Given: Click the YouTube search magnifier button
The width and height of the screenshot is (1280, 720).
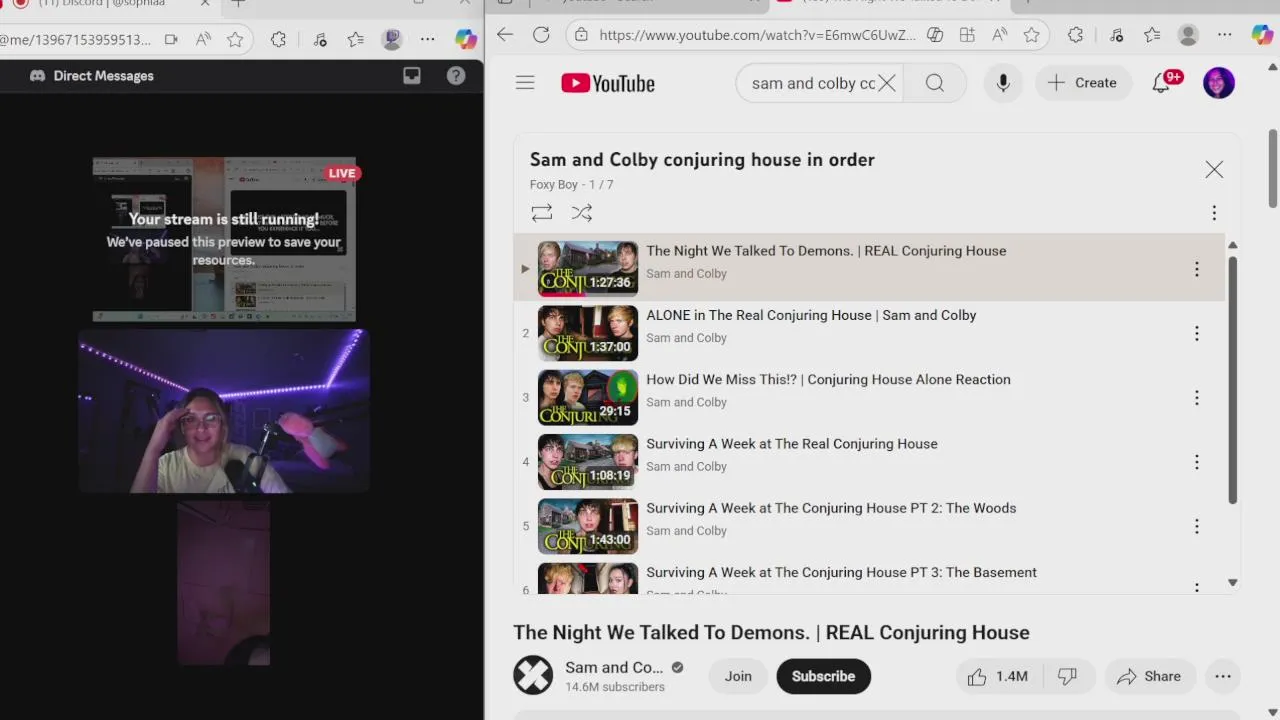Looking at the screenshot, I should [x=935, y=83].
